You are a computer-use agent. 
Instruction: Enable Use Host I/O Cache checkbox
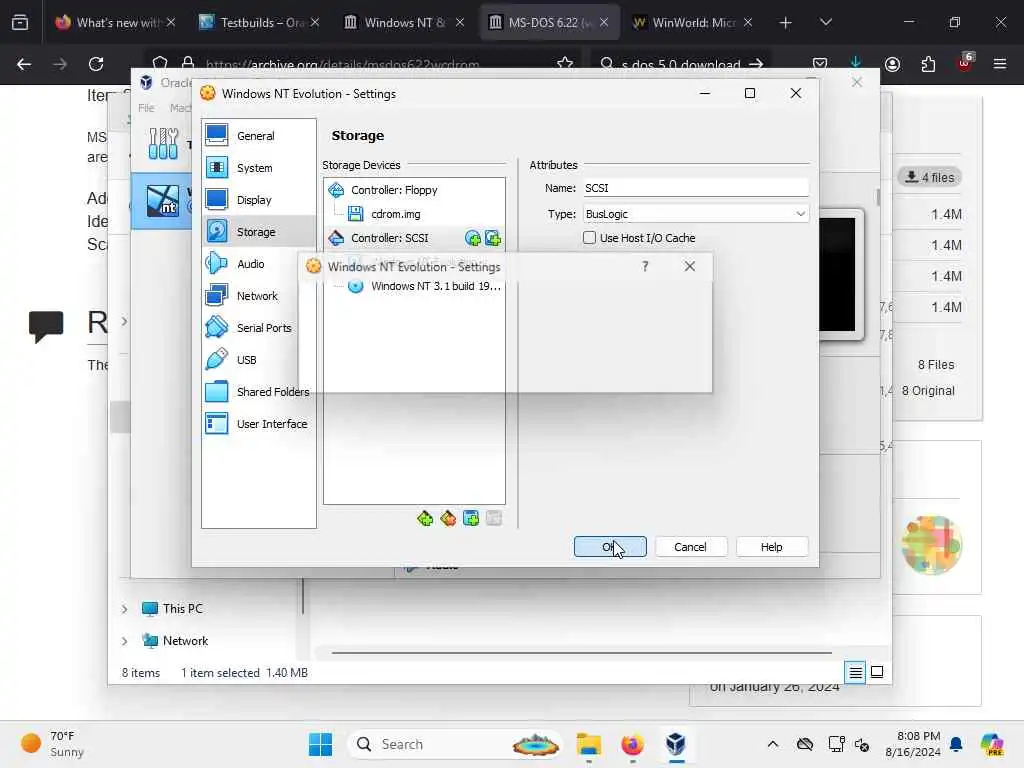click(x=590, y=238)
